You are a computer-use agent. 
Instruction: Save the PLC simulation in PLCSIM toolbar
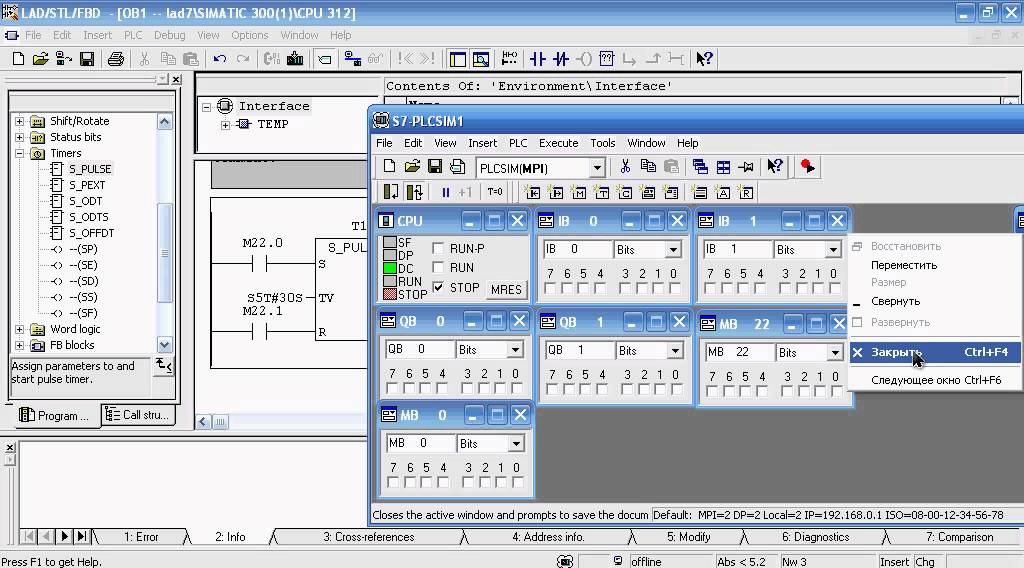pos(435,166)
